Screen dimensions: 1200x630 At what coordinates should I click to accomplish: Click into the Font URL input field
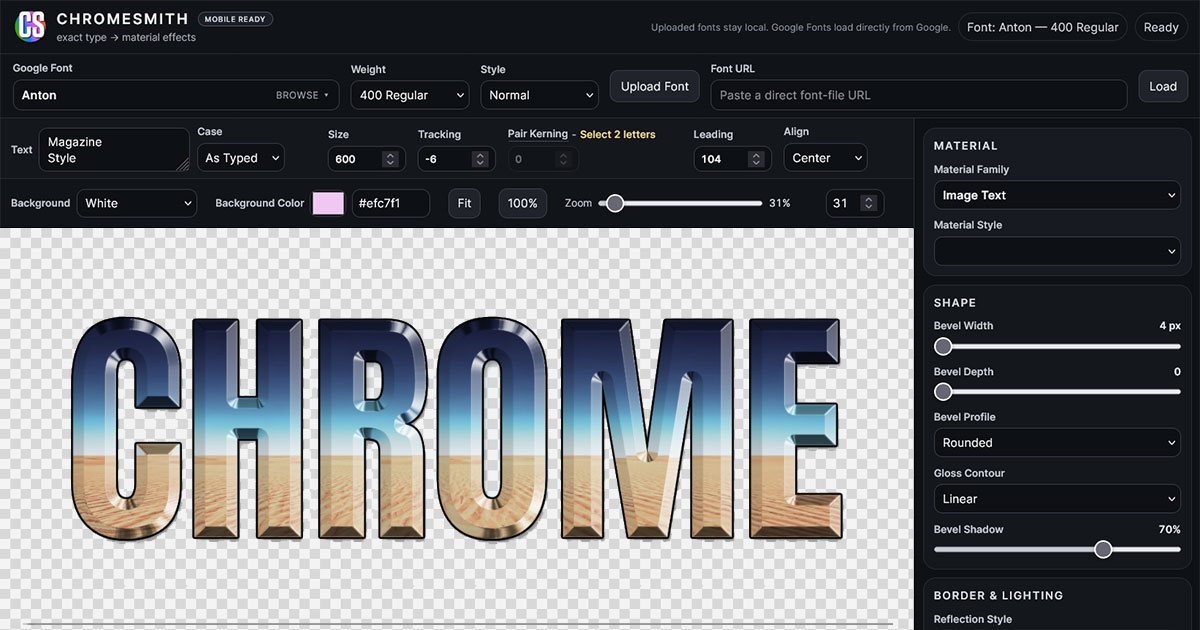pyautogui.click(x=919, y=95)
